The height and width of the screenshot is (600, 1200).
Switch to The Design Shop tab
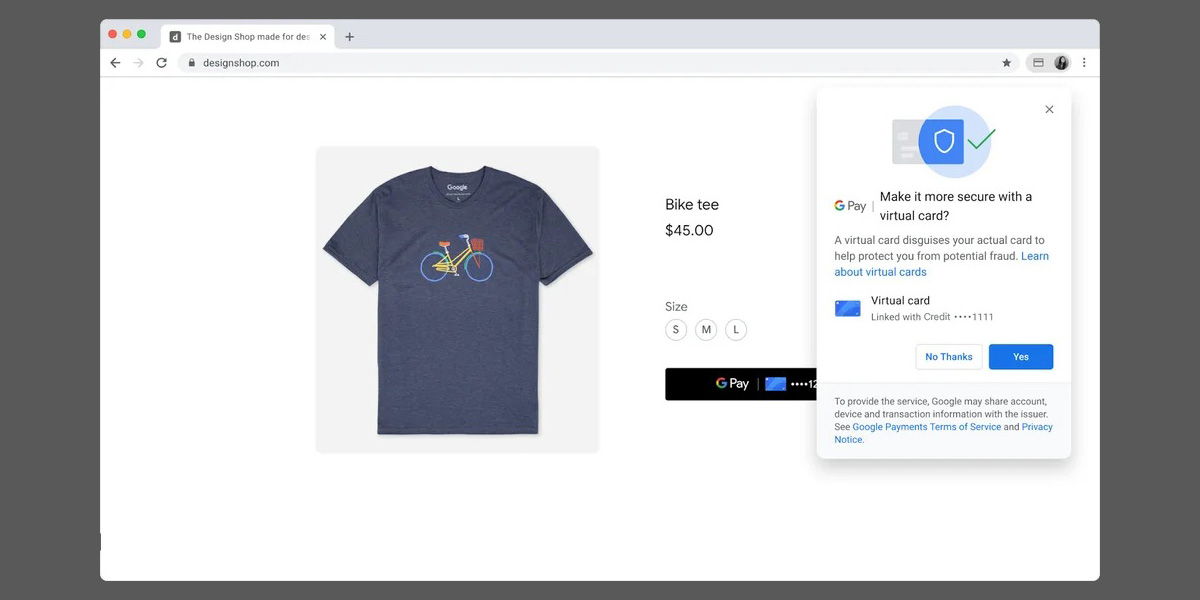point(245,37)
